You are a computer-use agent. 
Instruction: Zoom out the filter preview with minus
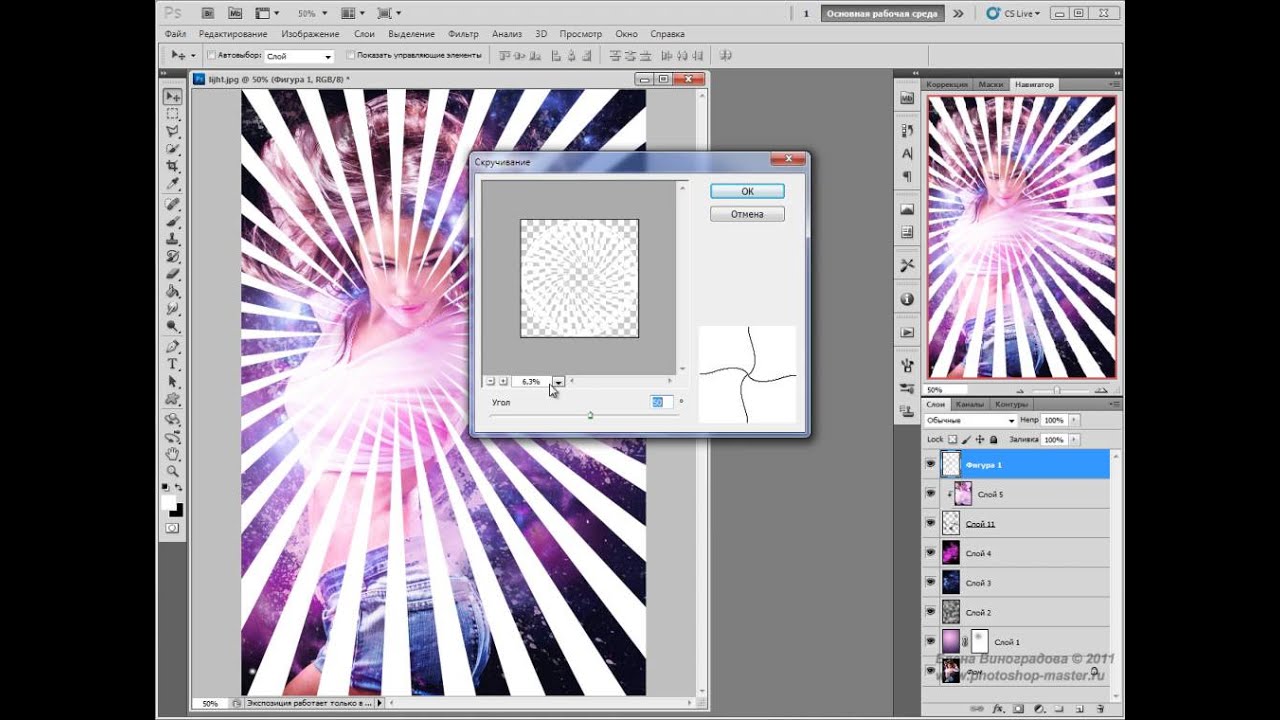point(490,381)
